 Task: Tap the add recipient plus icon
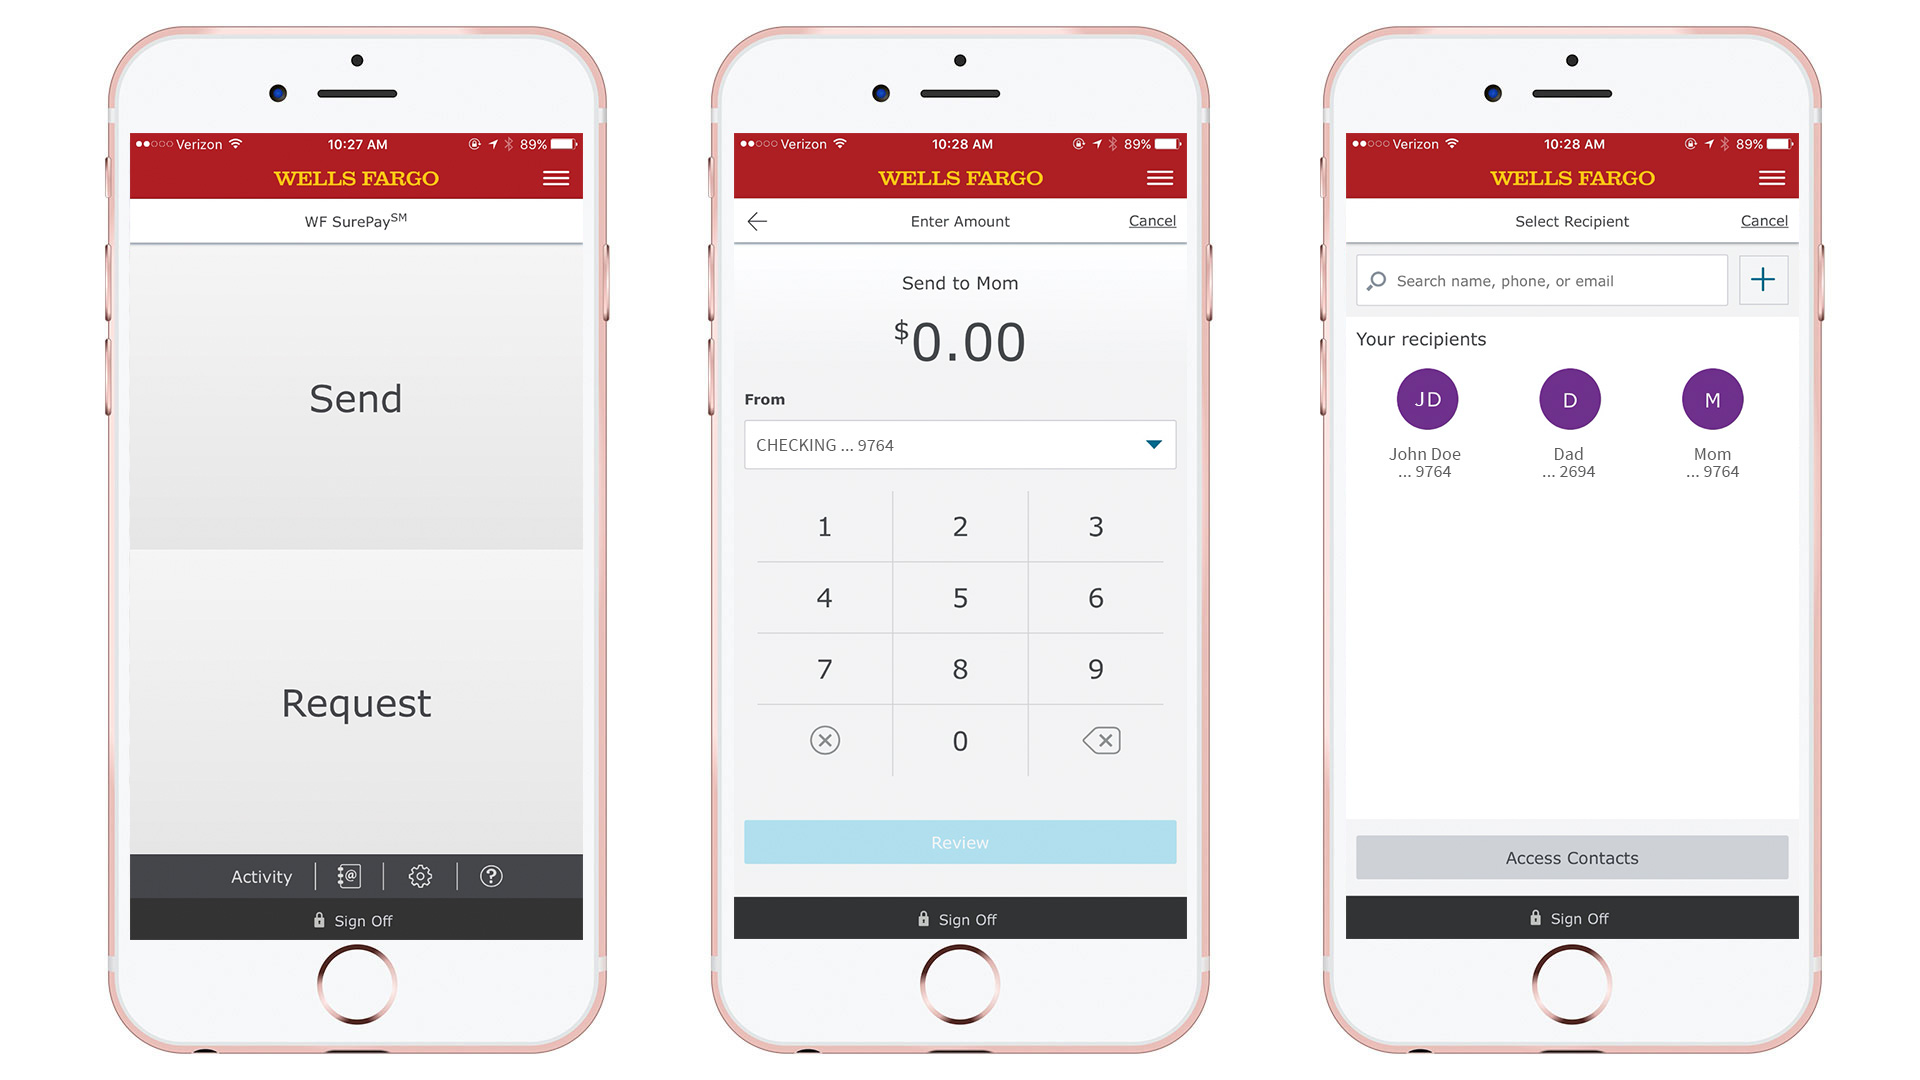1763,280
